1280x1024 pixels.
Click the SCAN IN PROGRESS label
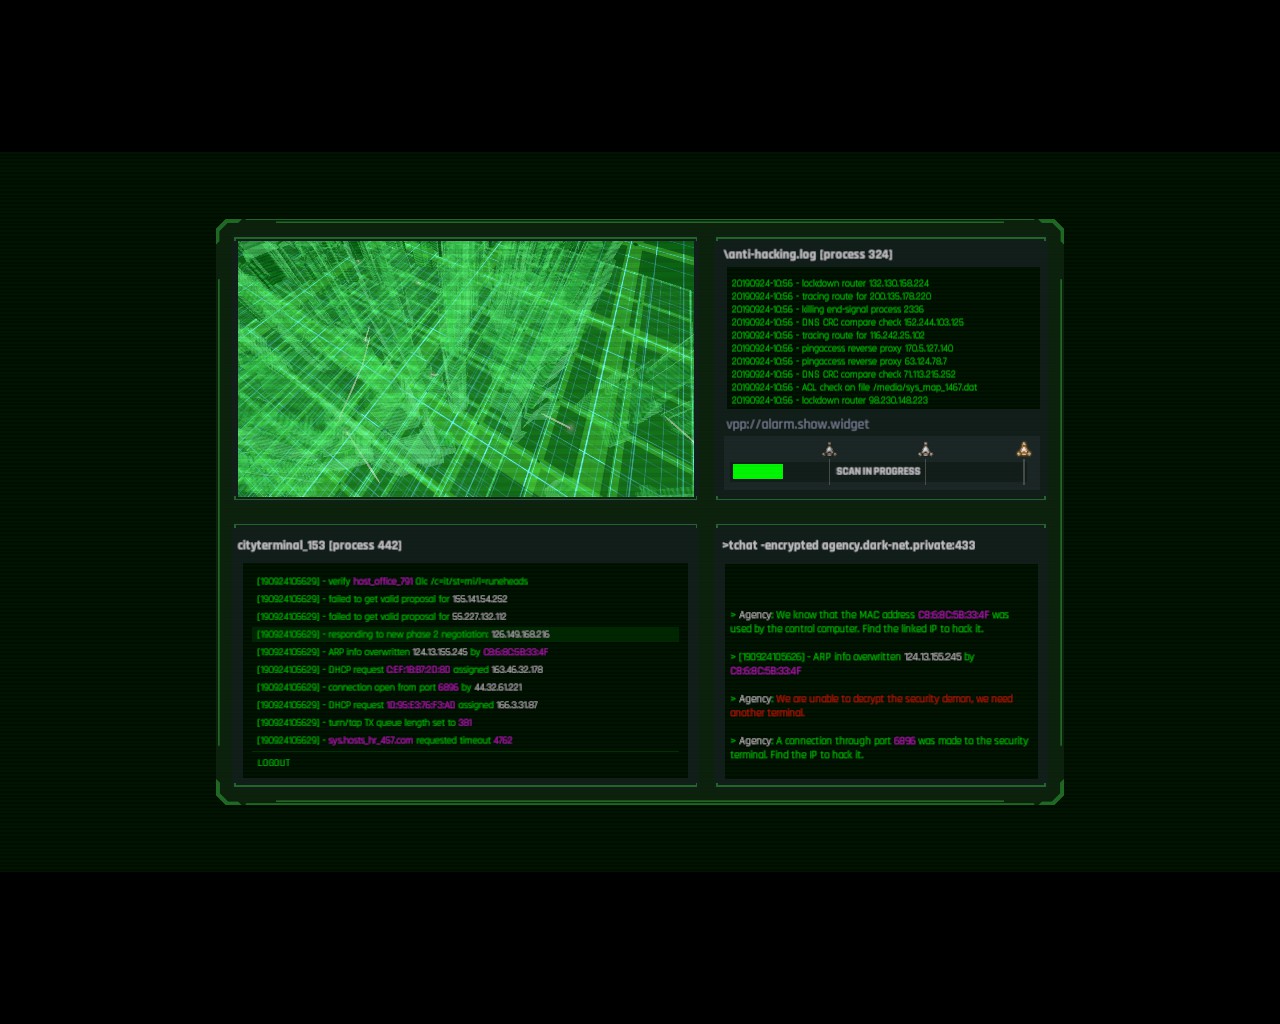[x=878, y=471]
